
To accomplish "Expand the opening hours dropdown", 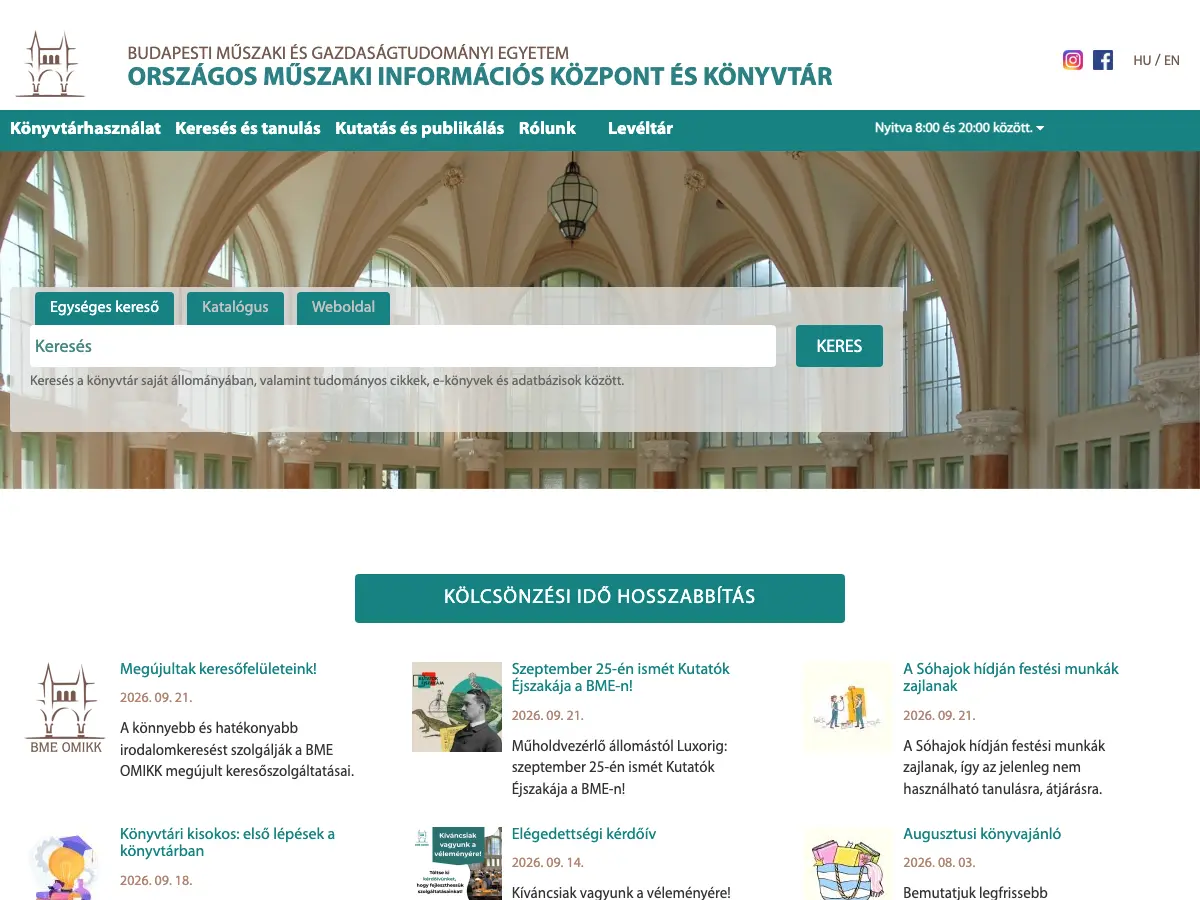I will click(959, 128).
